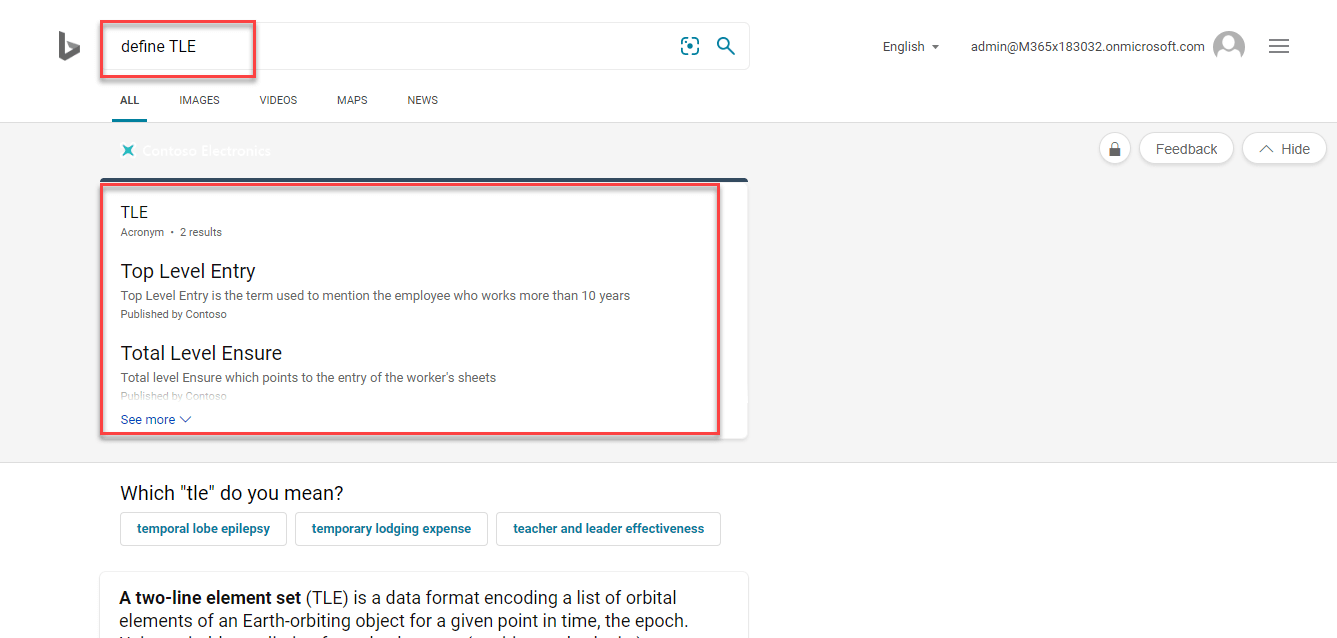
Task: Open visual search camera icon
Action: [690, 46]
